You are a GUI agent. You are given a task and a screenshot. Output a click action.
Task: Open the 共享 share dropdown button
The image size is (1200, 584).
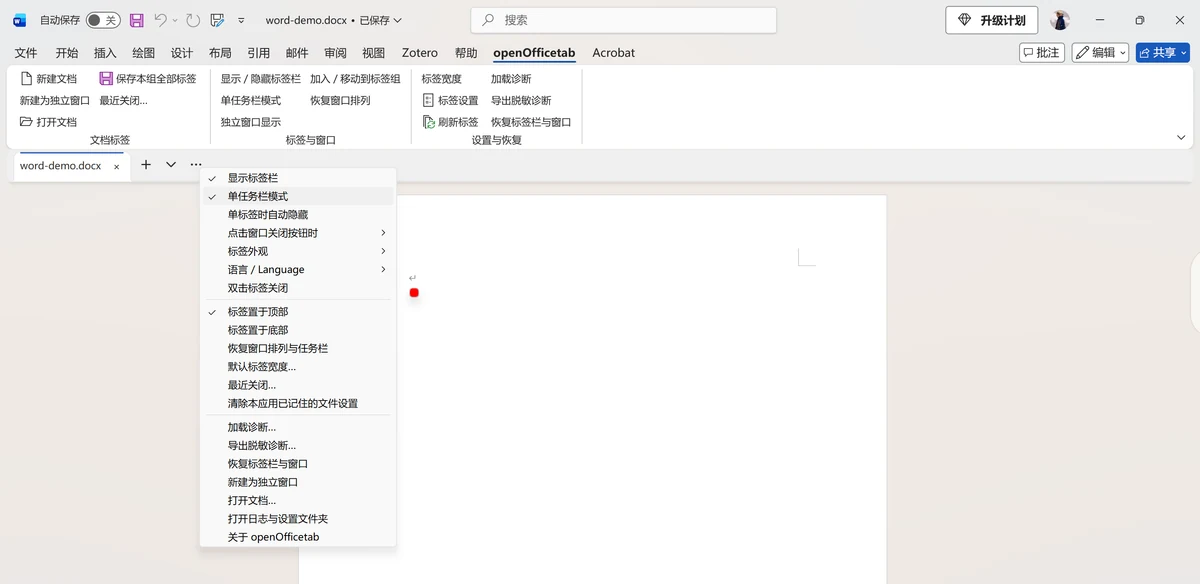1162,53
